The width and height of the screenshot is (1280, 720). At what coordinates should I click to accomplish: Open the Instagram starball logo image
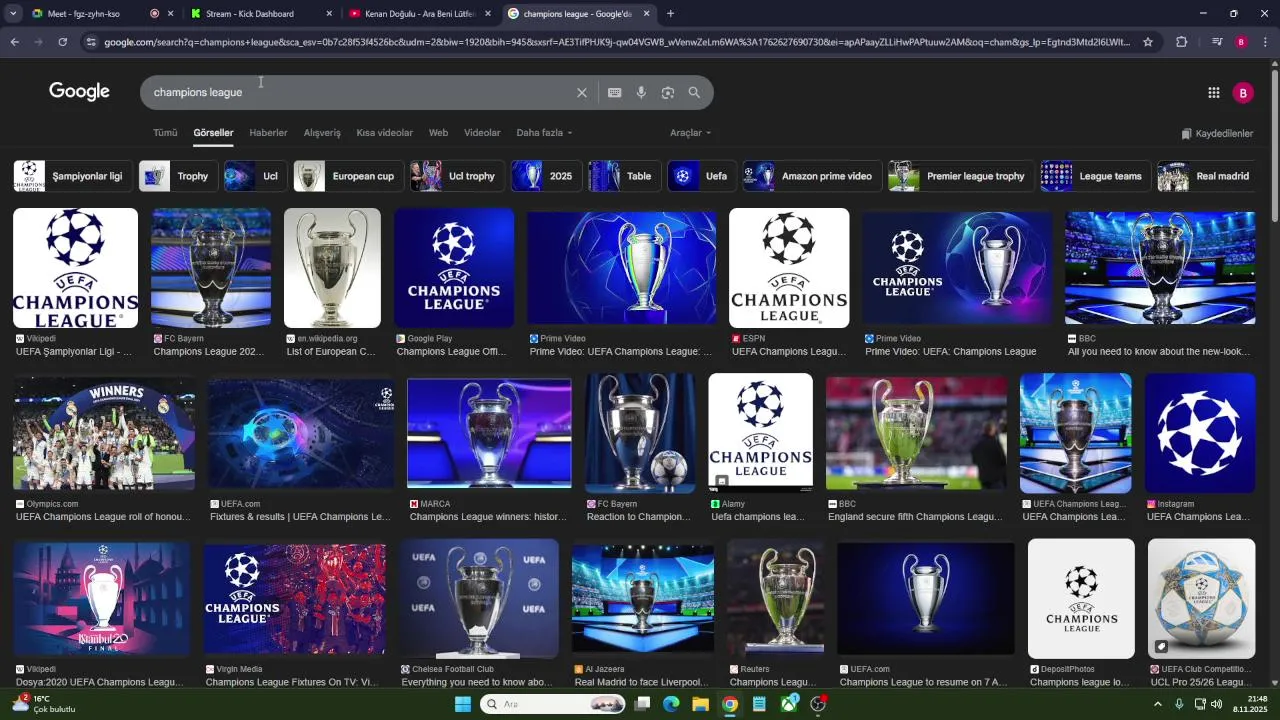[x=1200, y=433]
